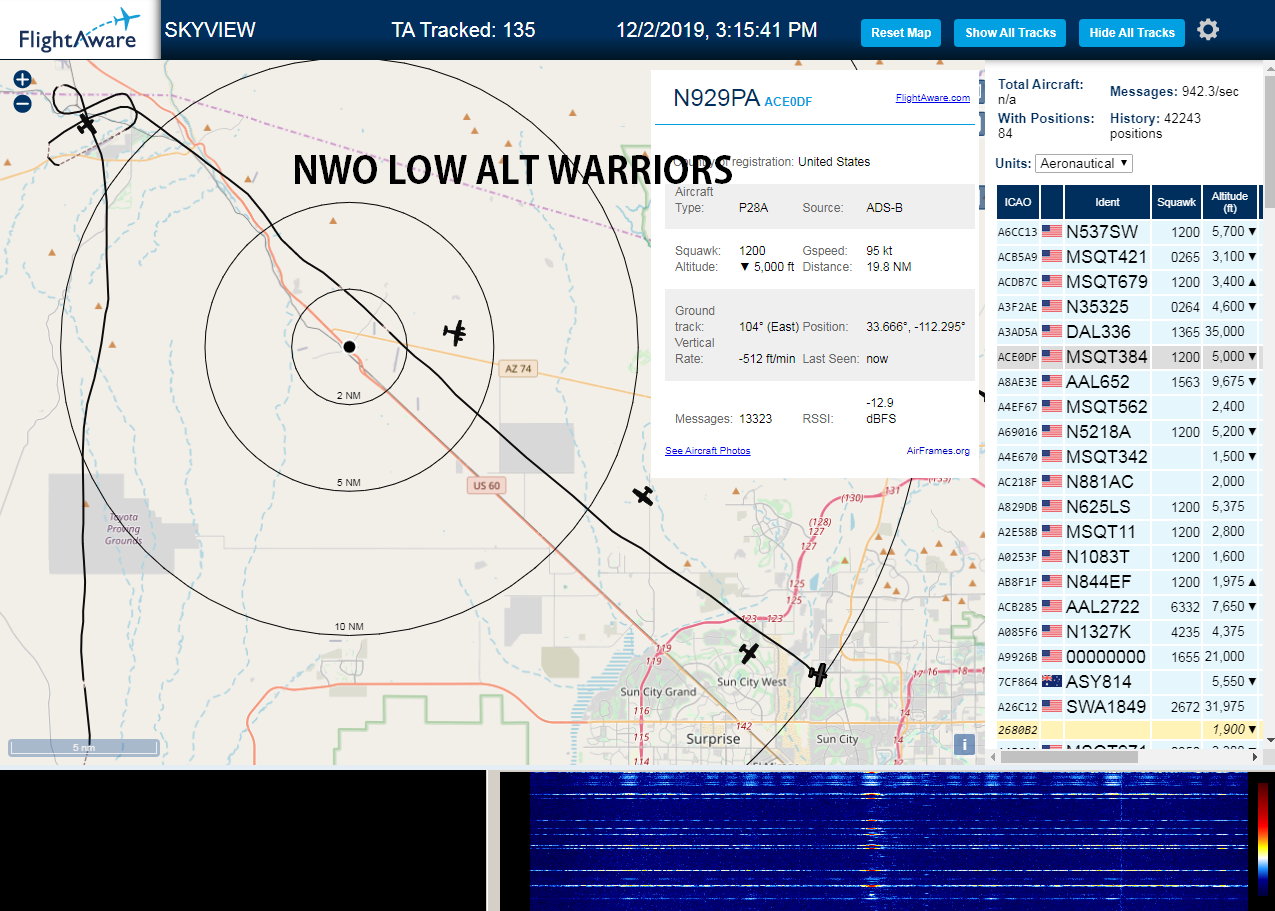Select the 00000000 ident row
Viewport: 1275px width, 911px height.
point(1128,656)
